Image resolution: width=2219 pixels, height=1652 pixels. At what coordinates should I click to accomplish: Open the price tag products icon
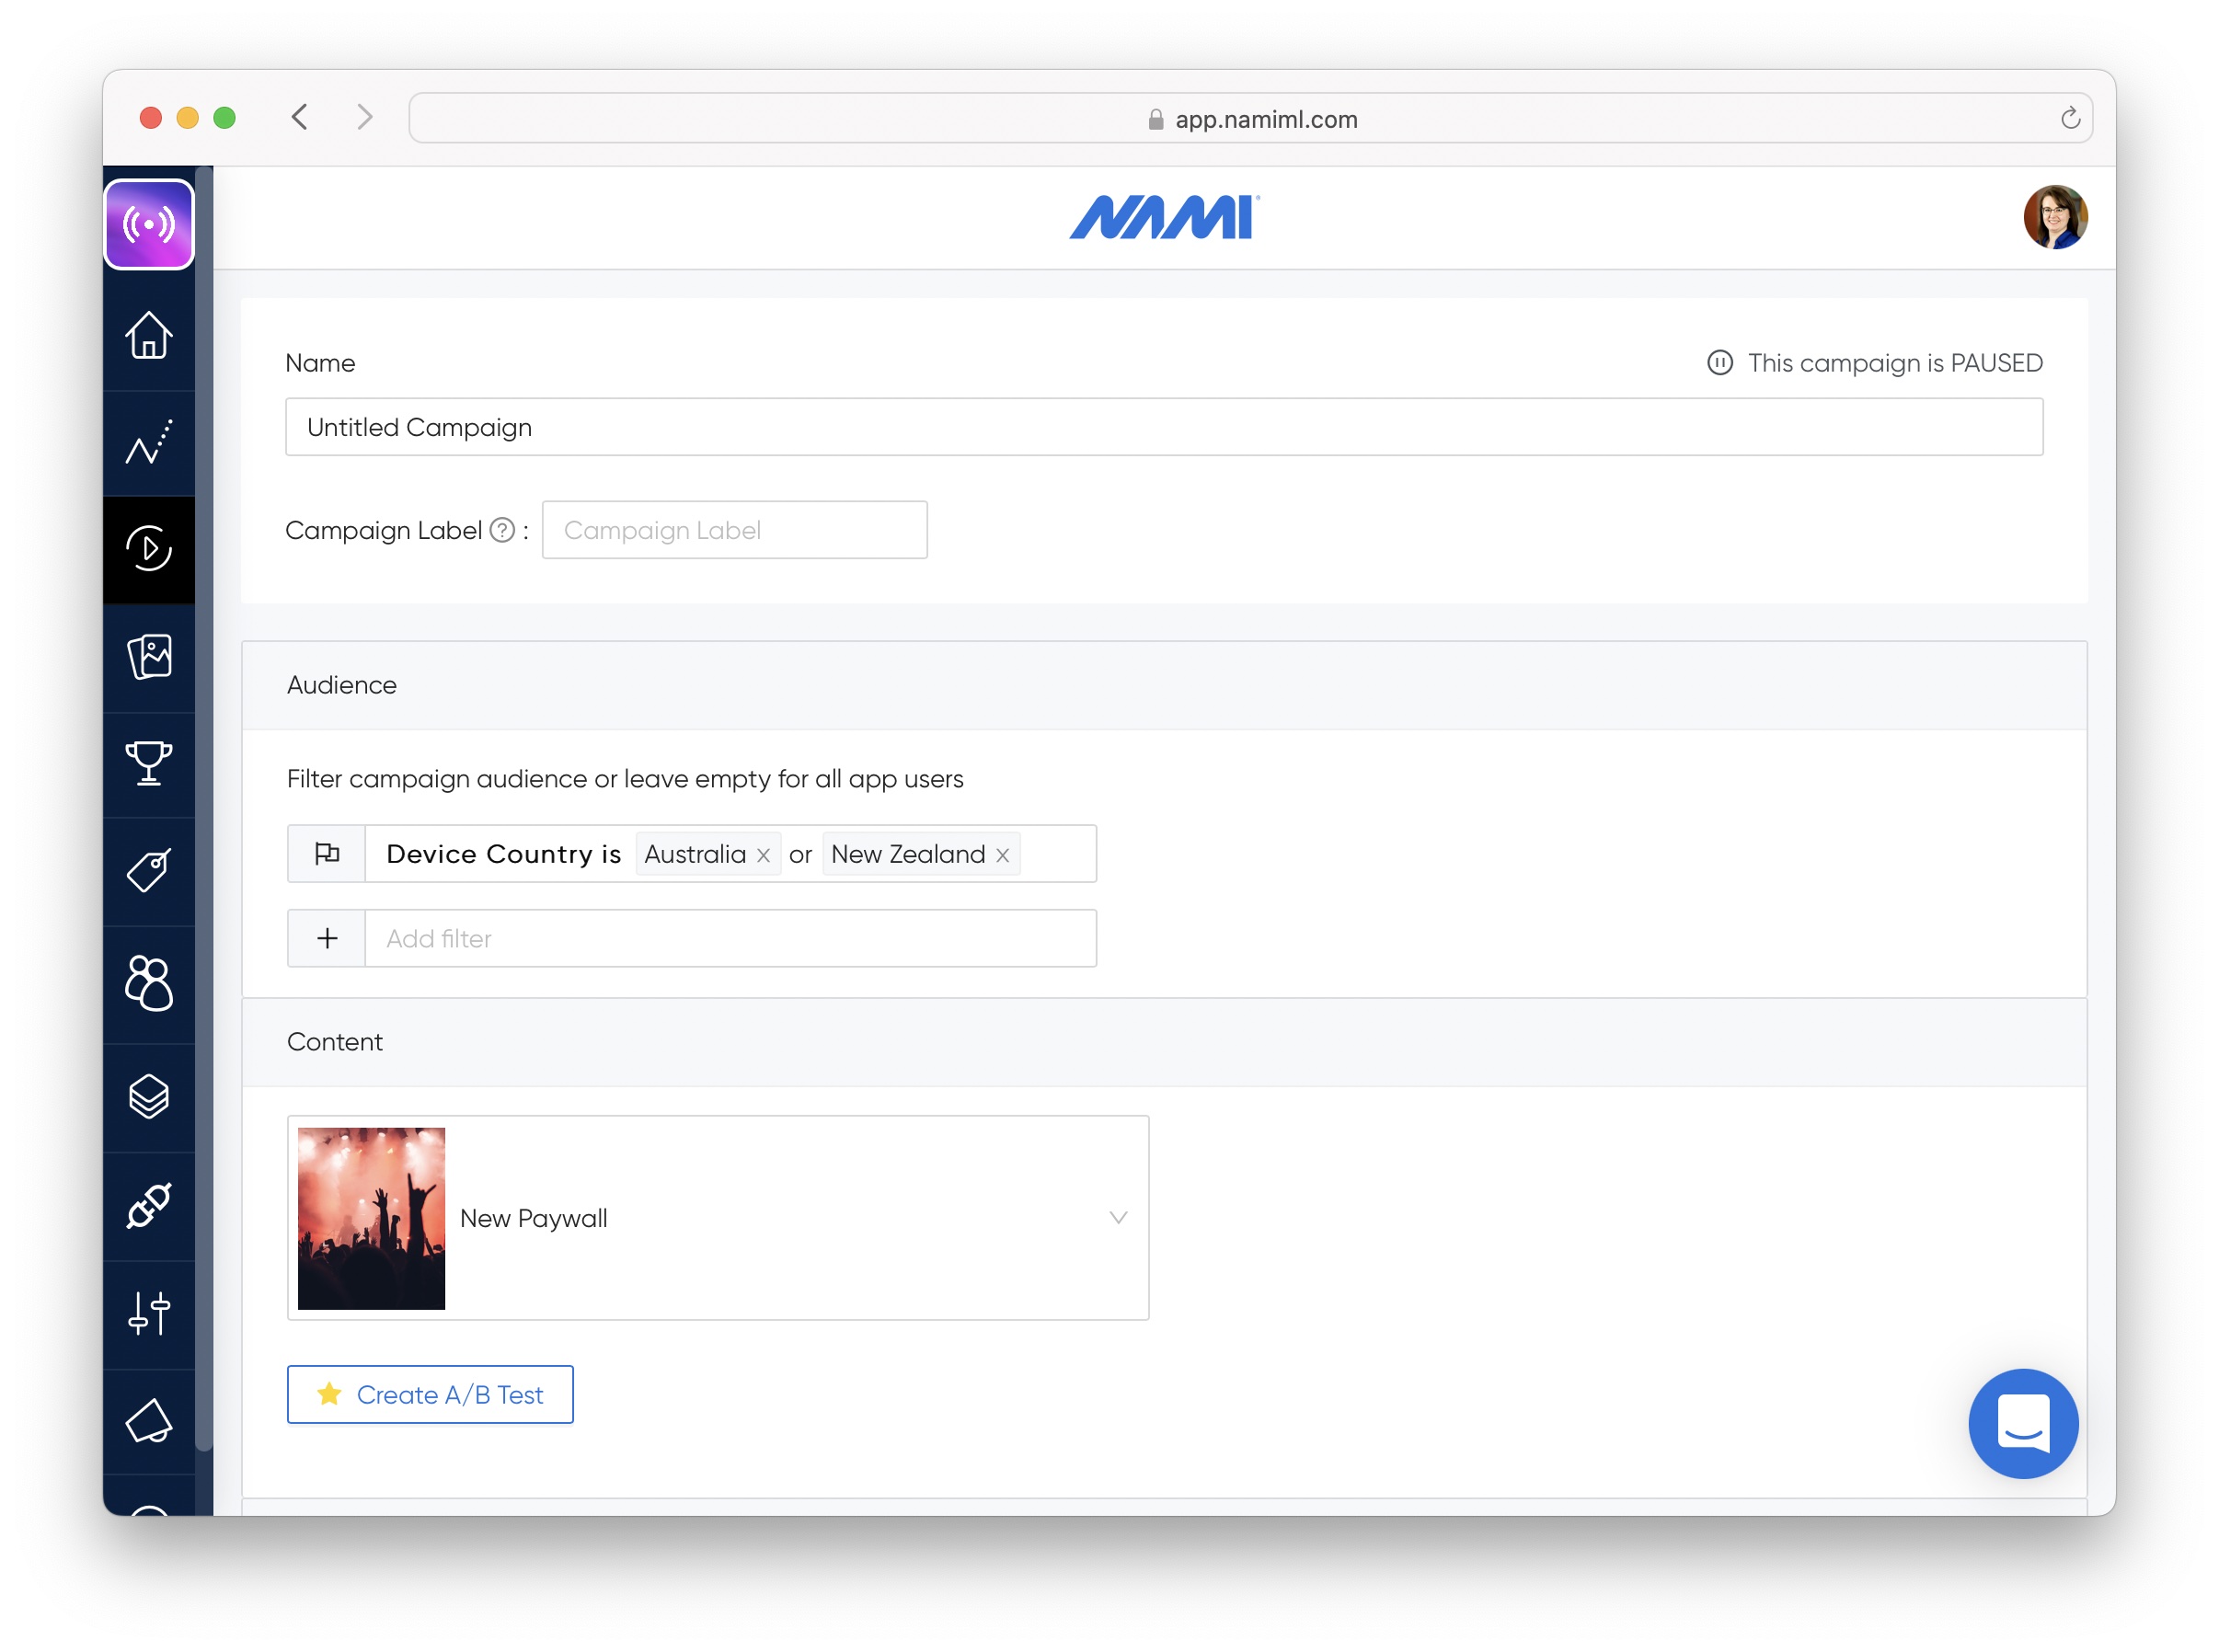pos(149,870)
